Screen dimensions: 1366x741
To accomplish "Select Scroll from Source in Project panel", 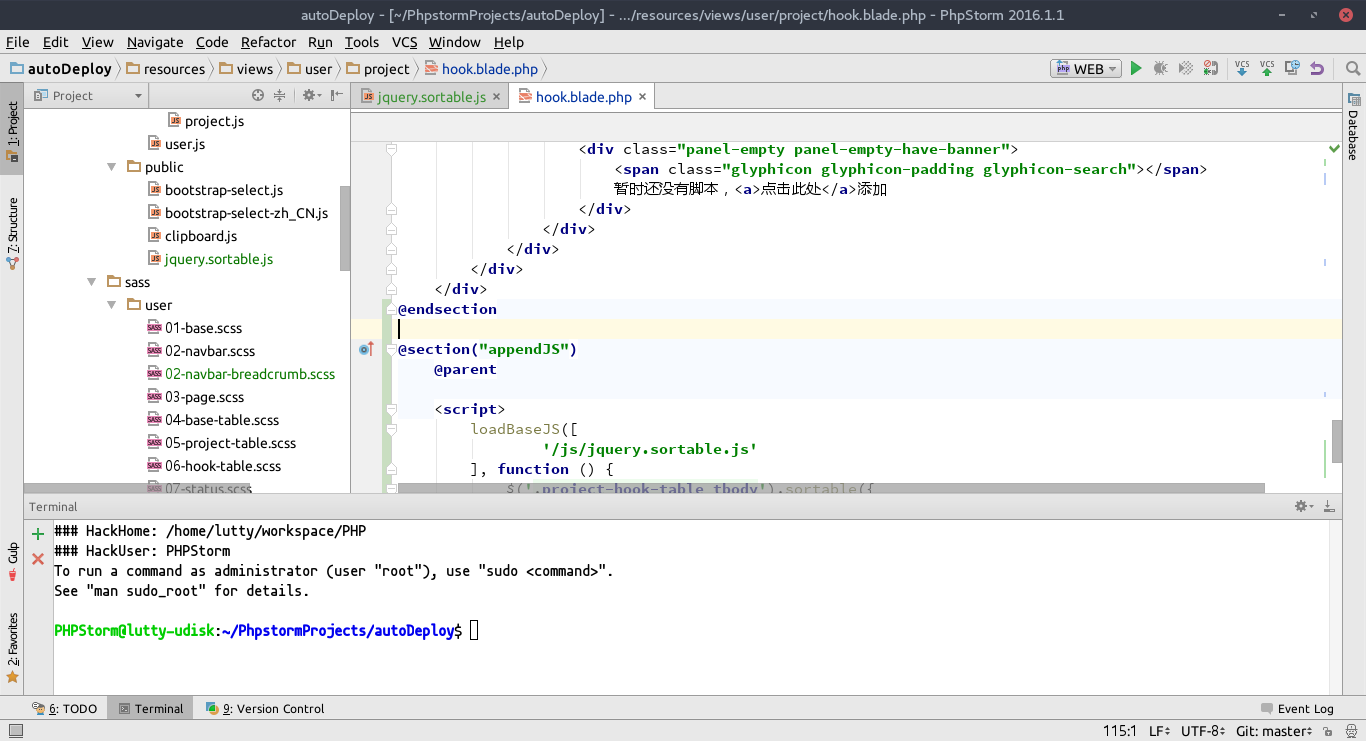I will [258, 95].
